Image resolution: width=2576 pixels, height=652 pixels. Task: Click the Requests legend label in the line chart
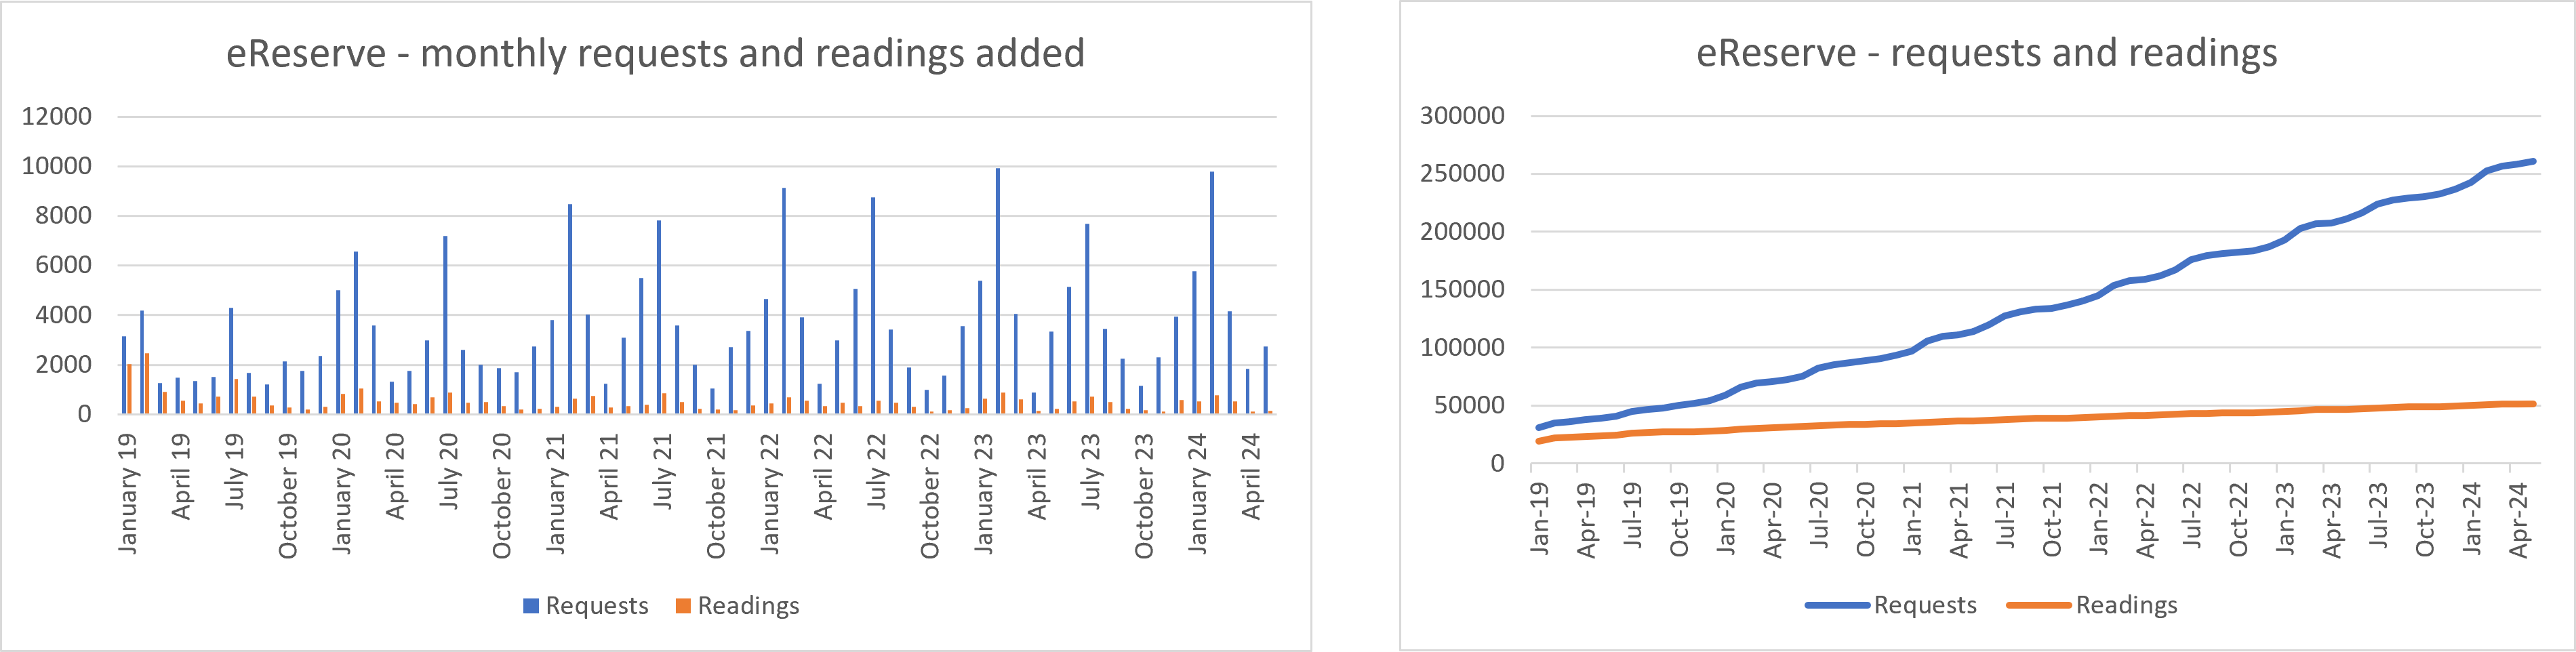[1925, 605]
